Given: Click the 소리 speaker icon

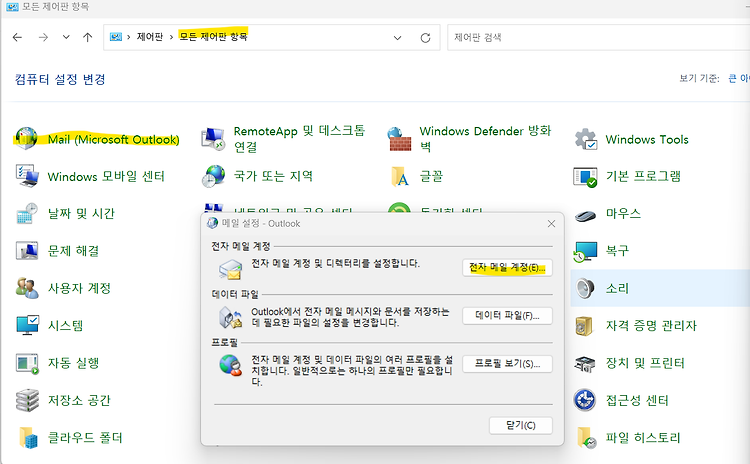Looking at the screenshot, I should 585,288.
